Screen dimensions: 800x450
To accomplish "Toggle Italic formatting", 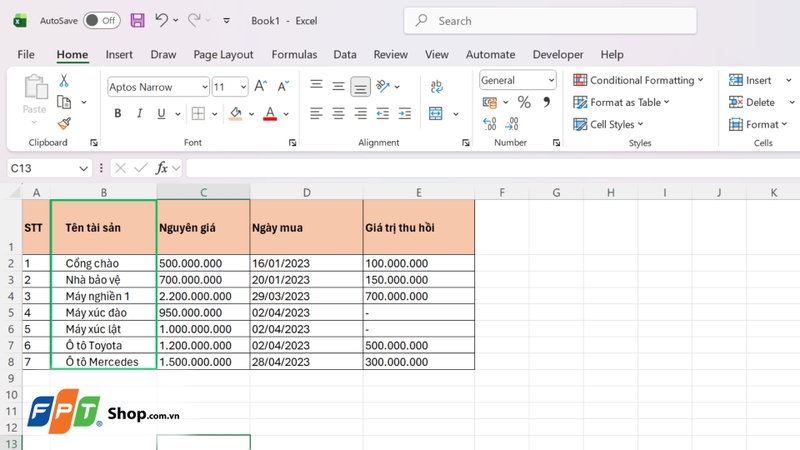I will pos(139,113).
